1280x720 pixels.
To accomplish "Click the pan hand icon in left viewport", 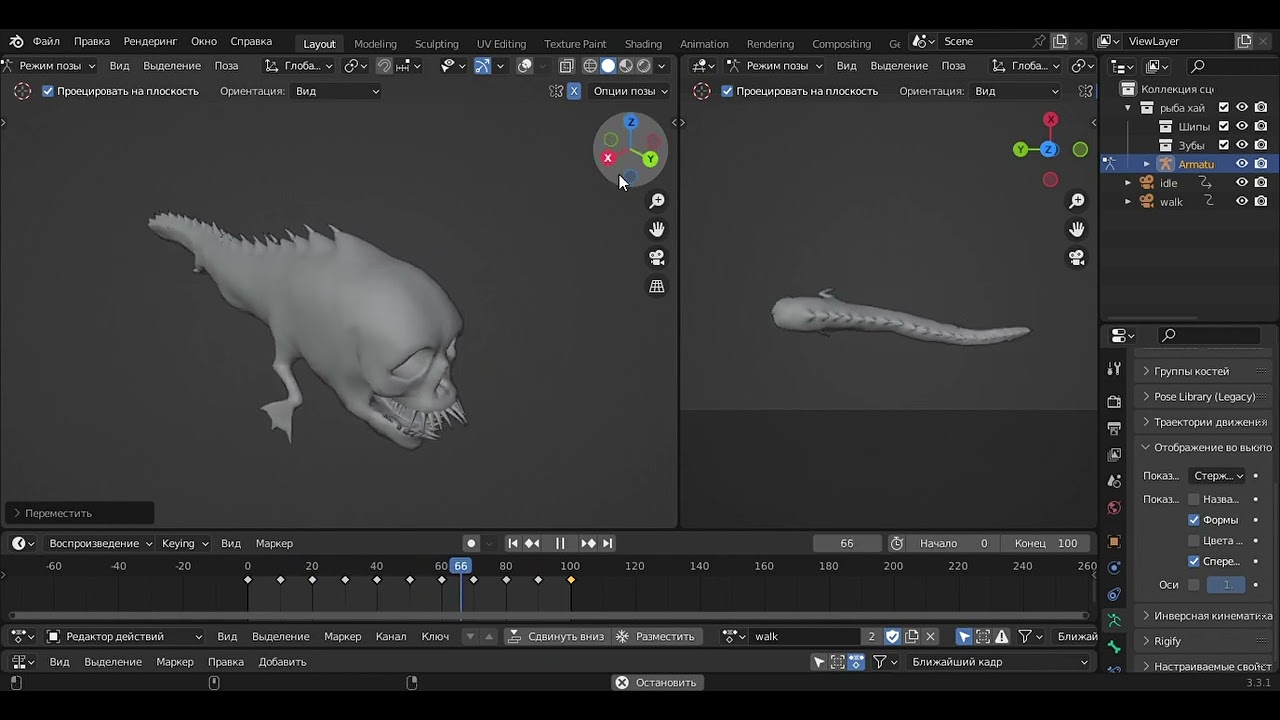I will tap(657, 229).
